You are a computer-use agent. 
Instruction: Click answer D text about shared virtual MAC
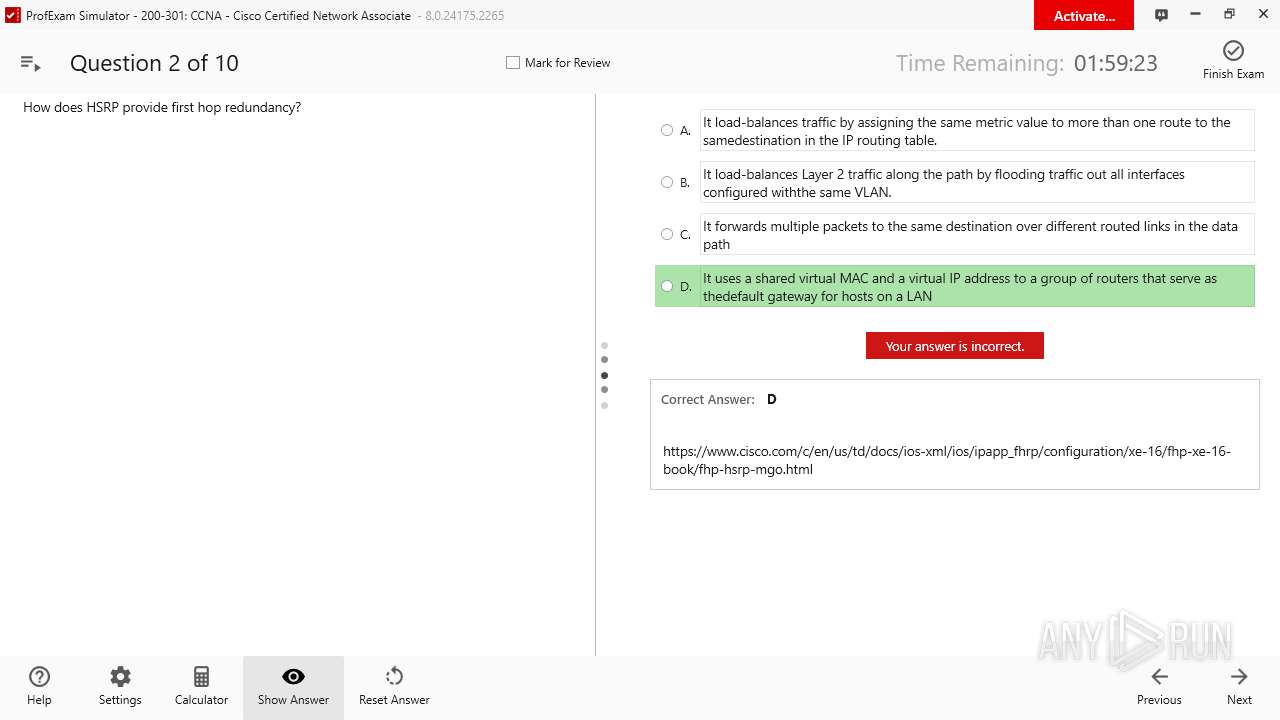coord(977,287)
